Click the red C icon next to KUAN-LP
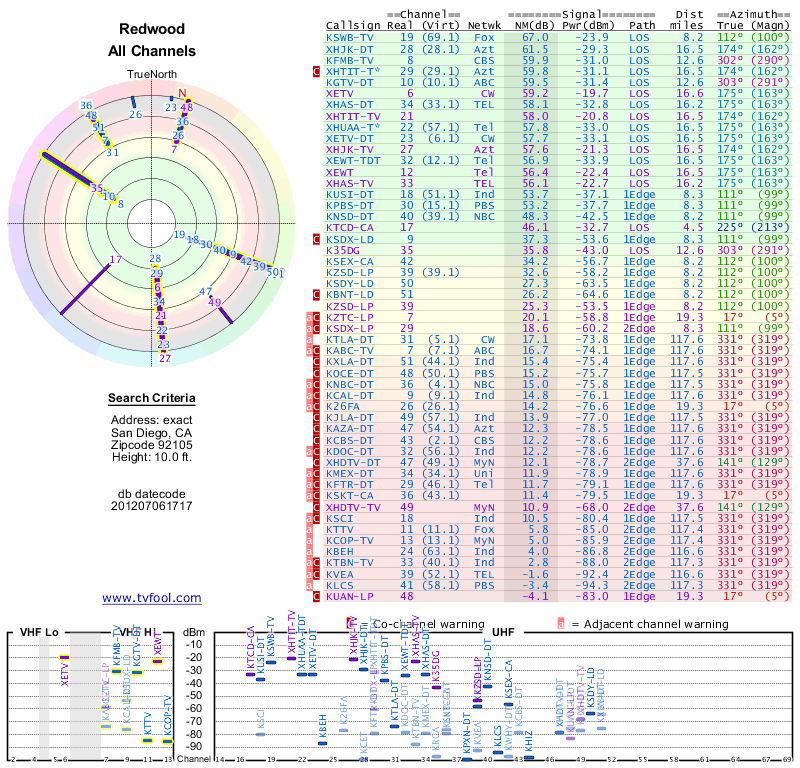 point(316,596)
